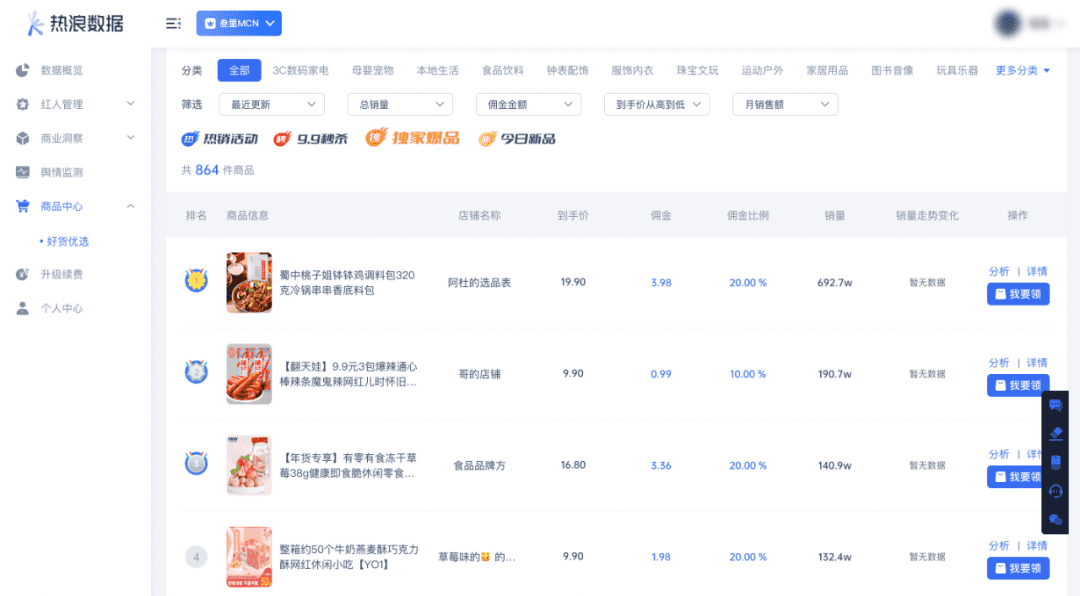Open the 最近更新 filter dropdown
The height and width of the screenshot is (596, 1080).
point(271,104)
